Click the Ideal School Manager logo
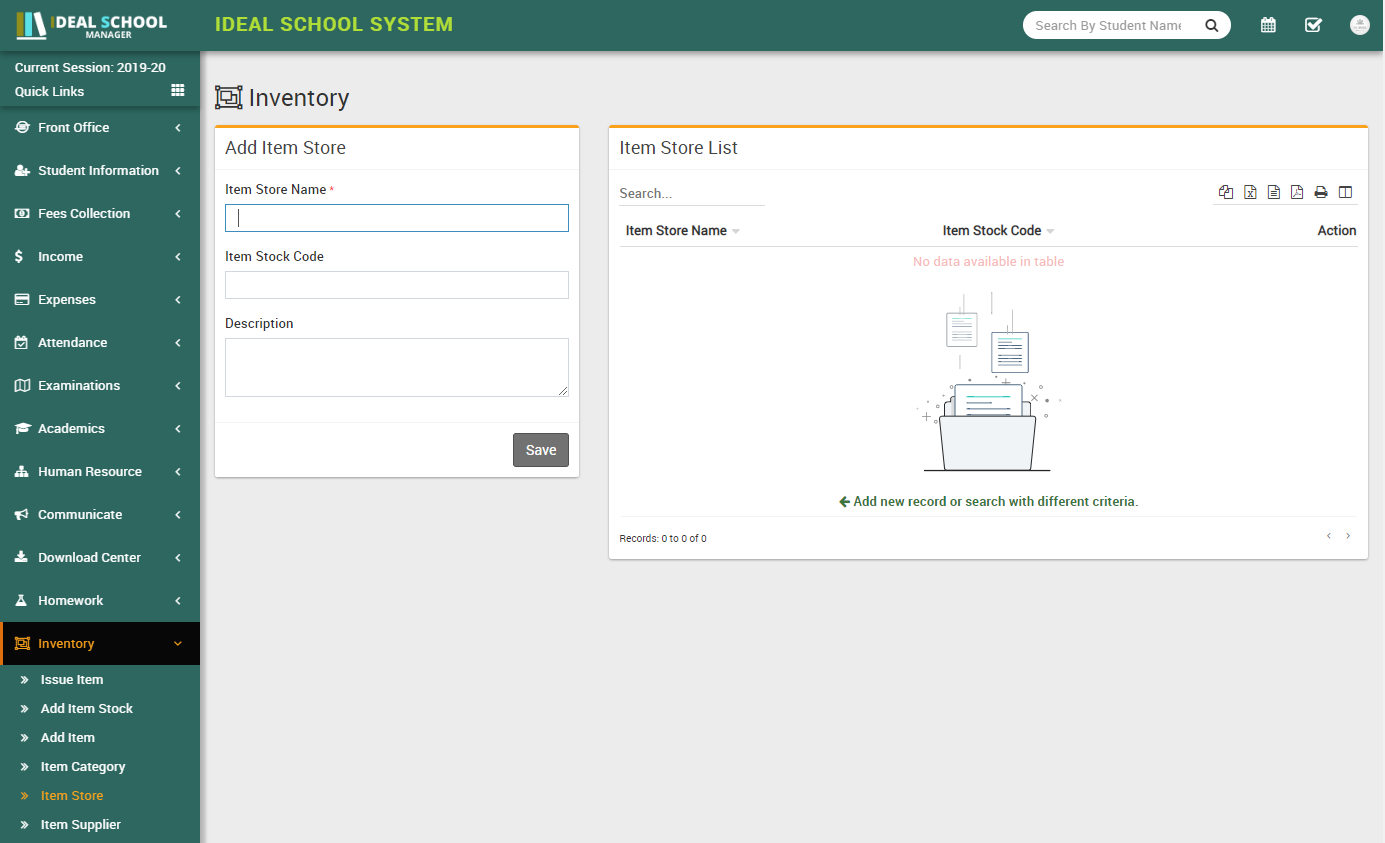Image resolution: width=1385 pixels, height=843 pixels. 92,25
